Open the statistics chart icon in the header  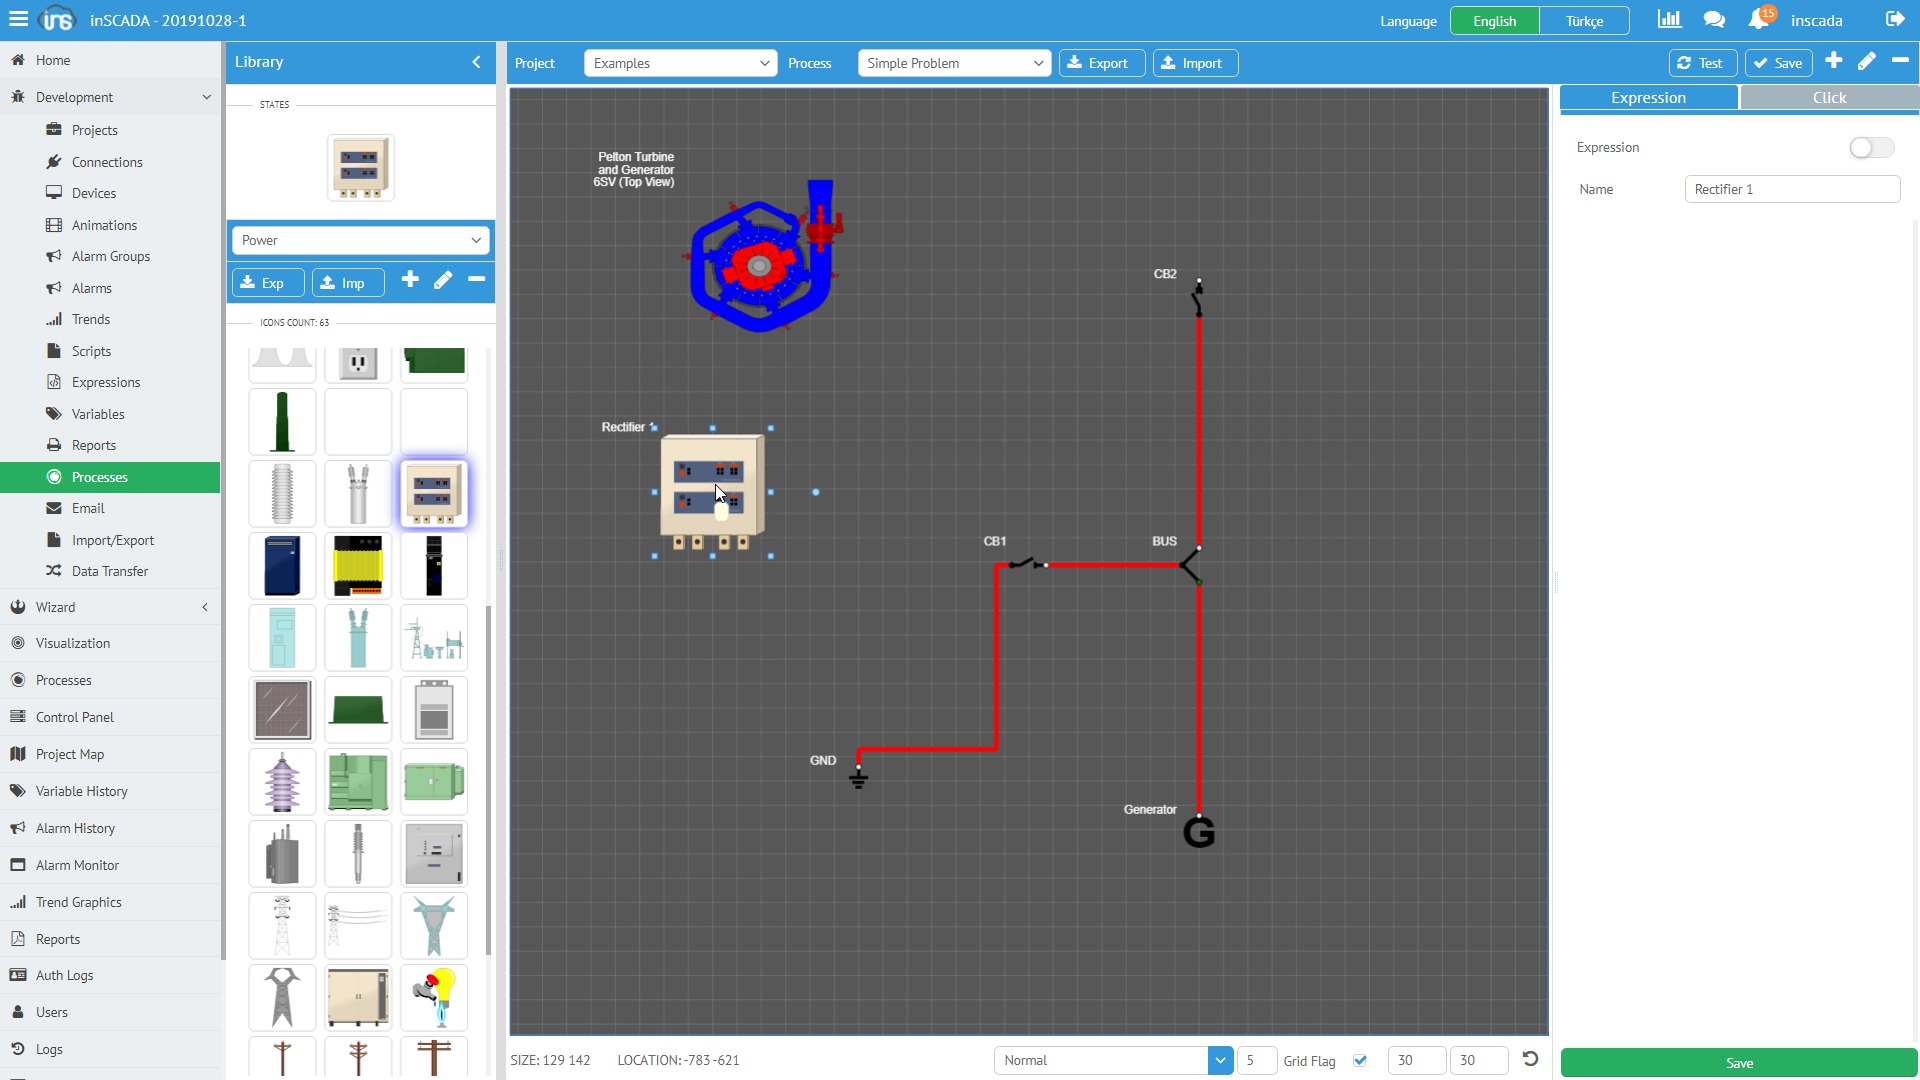click(1669, 19)
